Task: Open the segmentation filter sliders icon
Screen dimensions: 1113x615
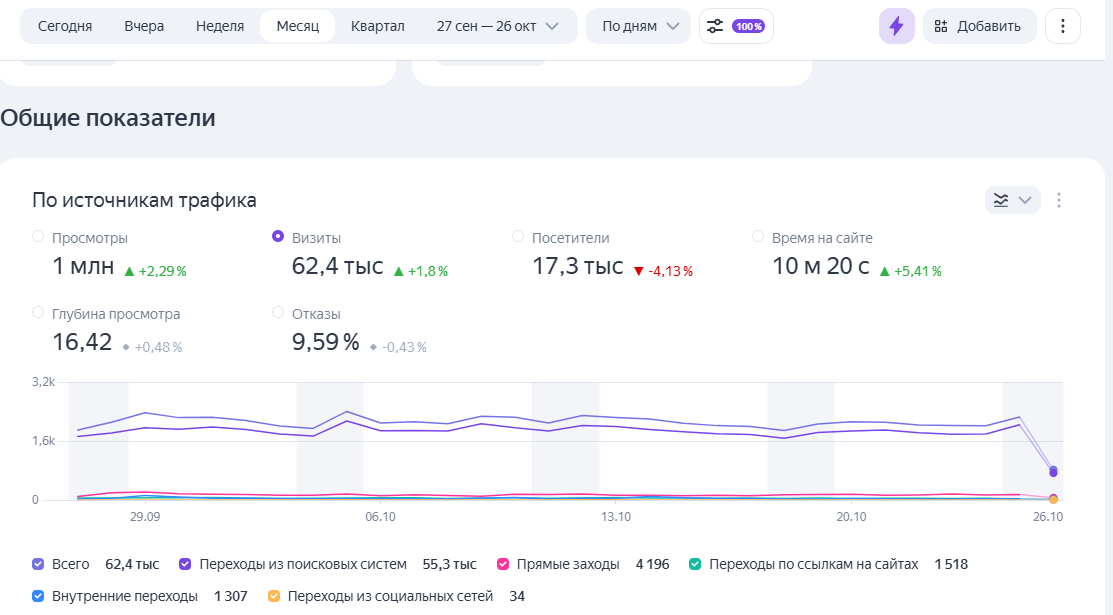Action: pos(715,26)
